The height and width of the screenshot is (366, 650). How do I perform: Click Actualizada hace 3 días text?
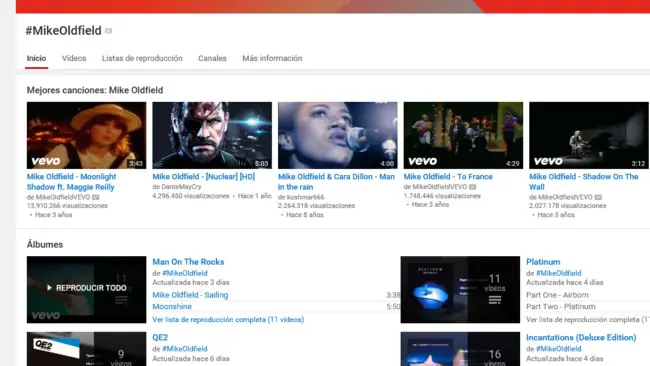pyautogui.click(x=191, y=283)
